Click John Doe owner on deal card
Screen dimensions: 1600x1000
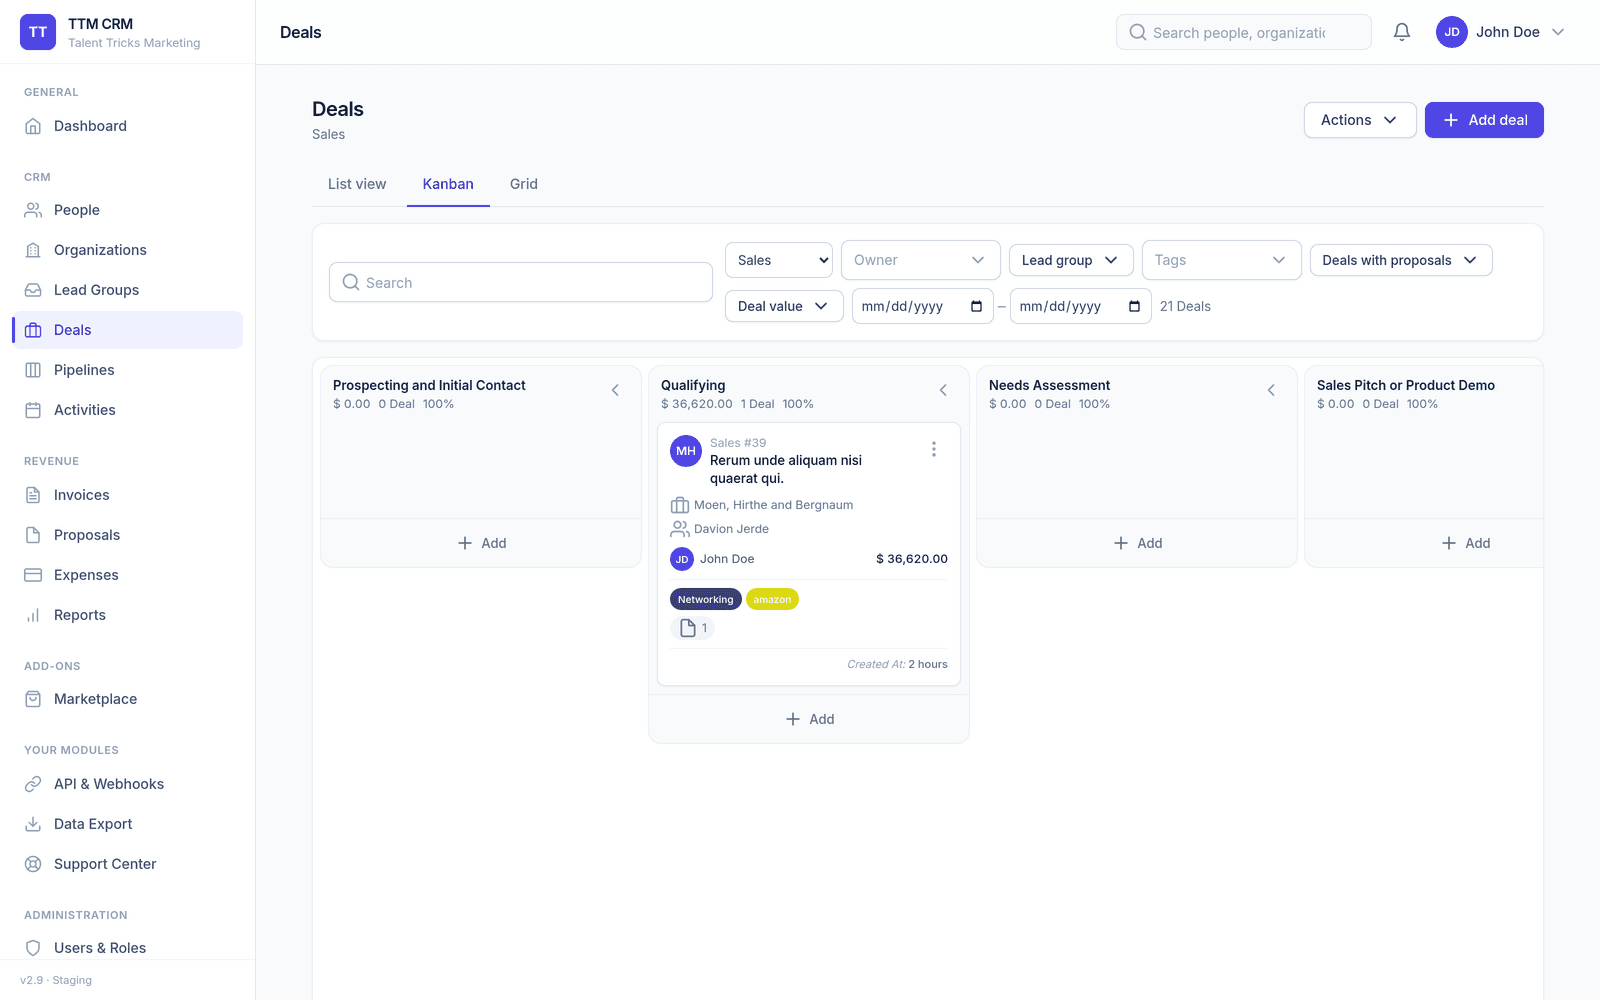[x=727, y=559]
